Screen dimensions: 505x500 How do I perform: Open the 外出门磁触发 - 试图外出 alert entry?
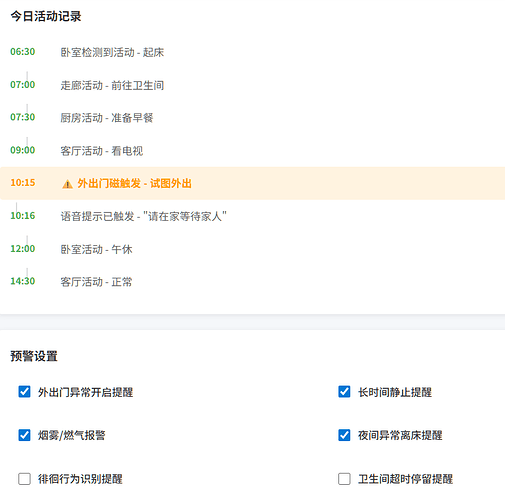(x=134, y=183)
